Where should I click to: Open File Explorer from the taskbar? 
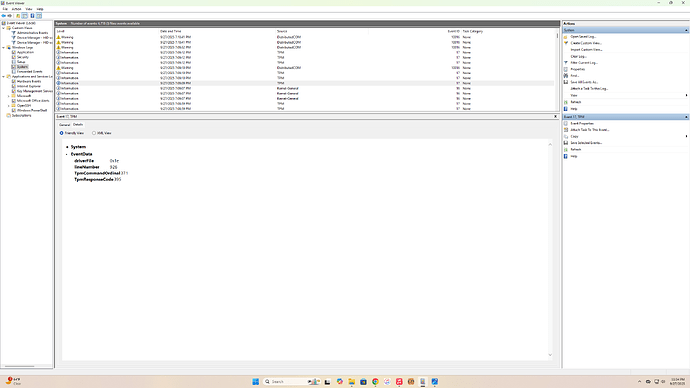coord(352,382)
